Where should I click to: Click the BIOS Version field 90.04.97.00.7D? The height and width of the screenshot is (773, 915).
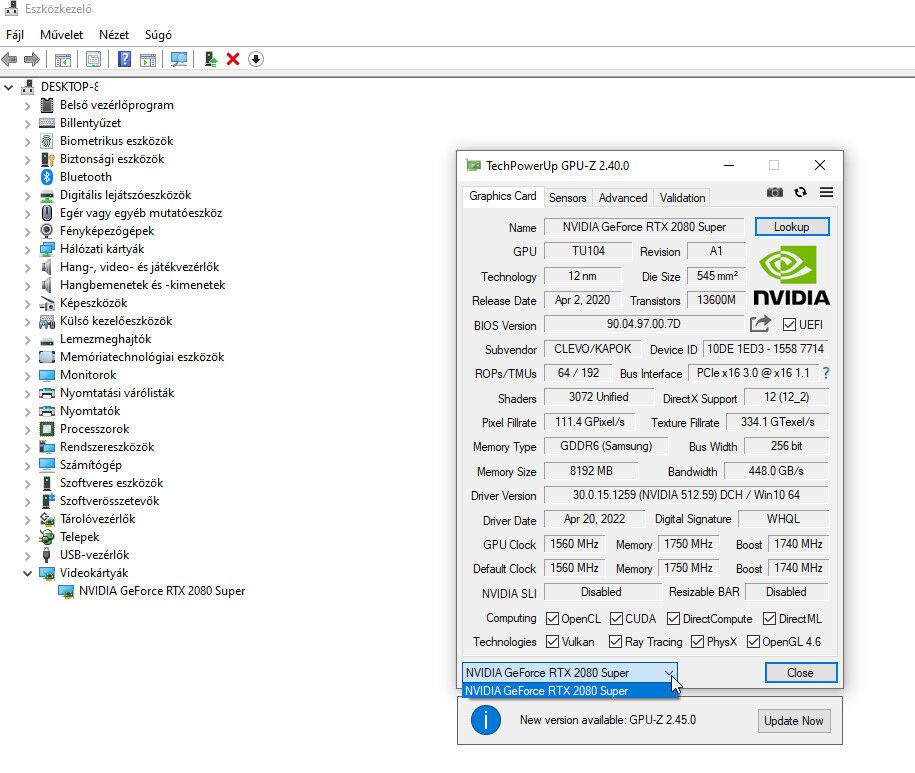pyautogui.click(x=643, y=324)
